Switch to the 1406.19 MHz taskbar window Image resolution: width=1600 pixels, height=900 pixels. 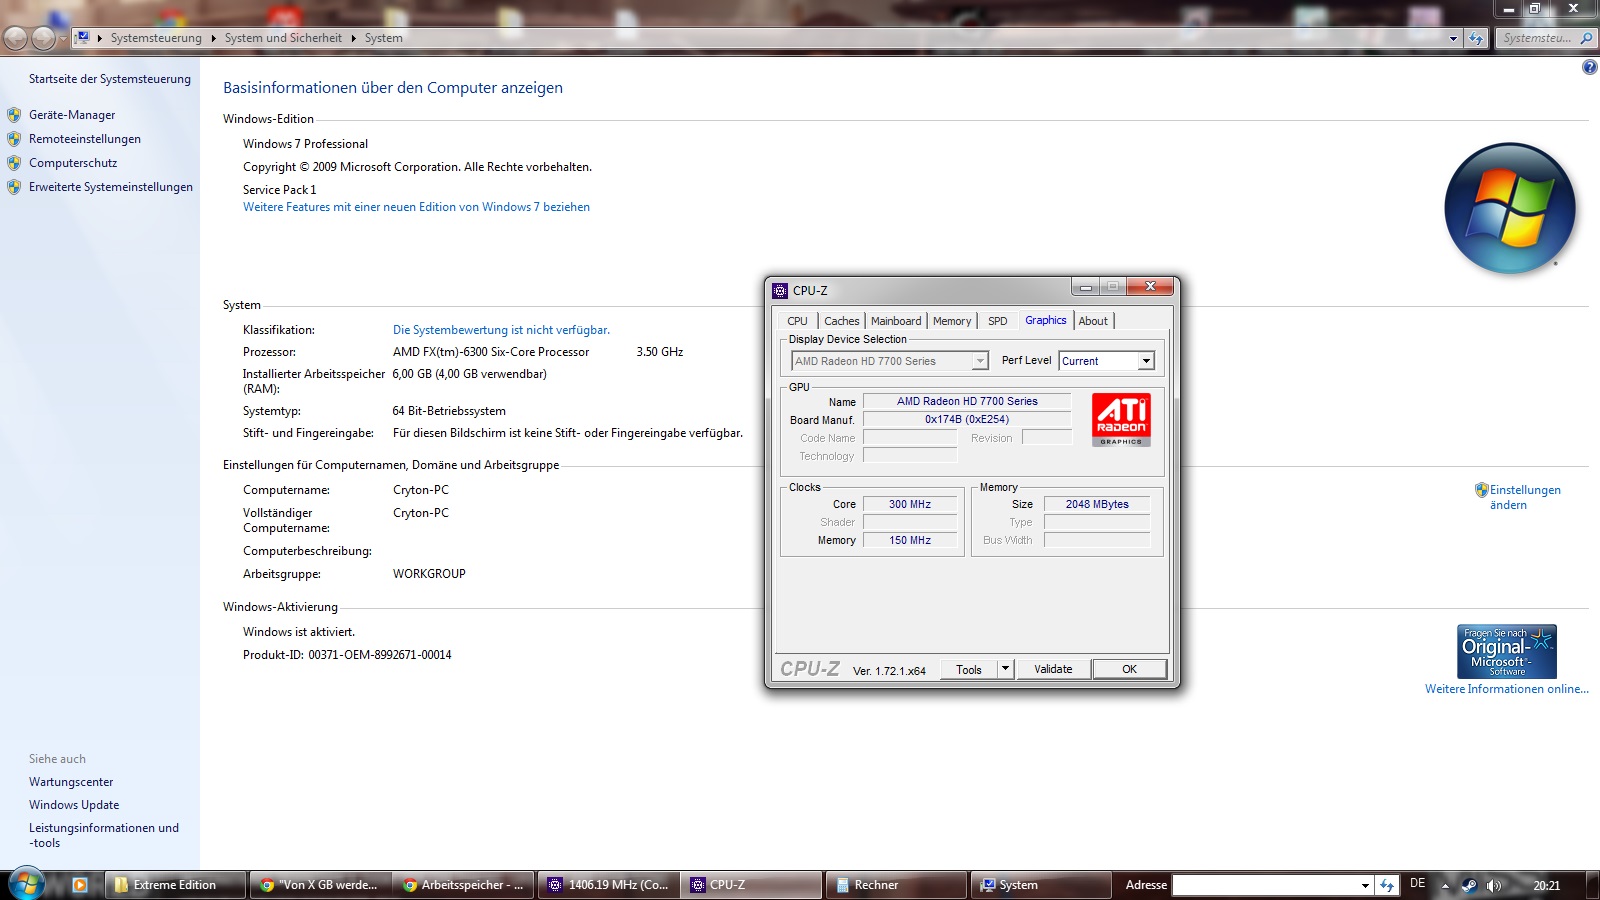[608, 885]
